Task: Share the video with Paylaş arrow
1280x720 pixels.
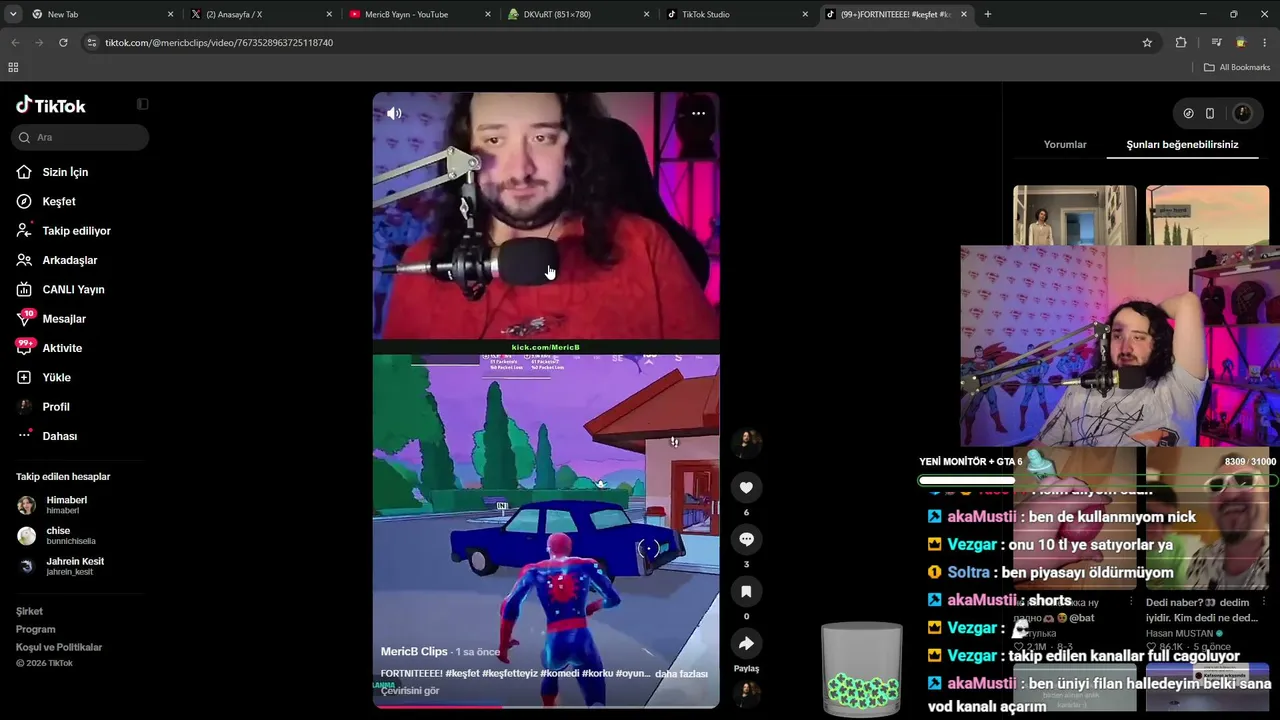Action: point(746,643)
